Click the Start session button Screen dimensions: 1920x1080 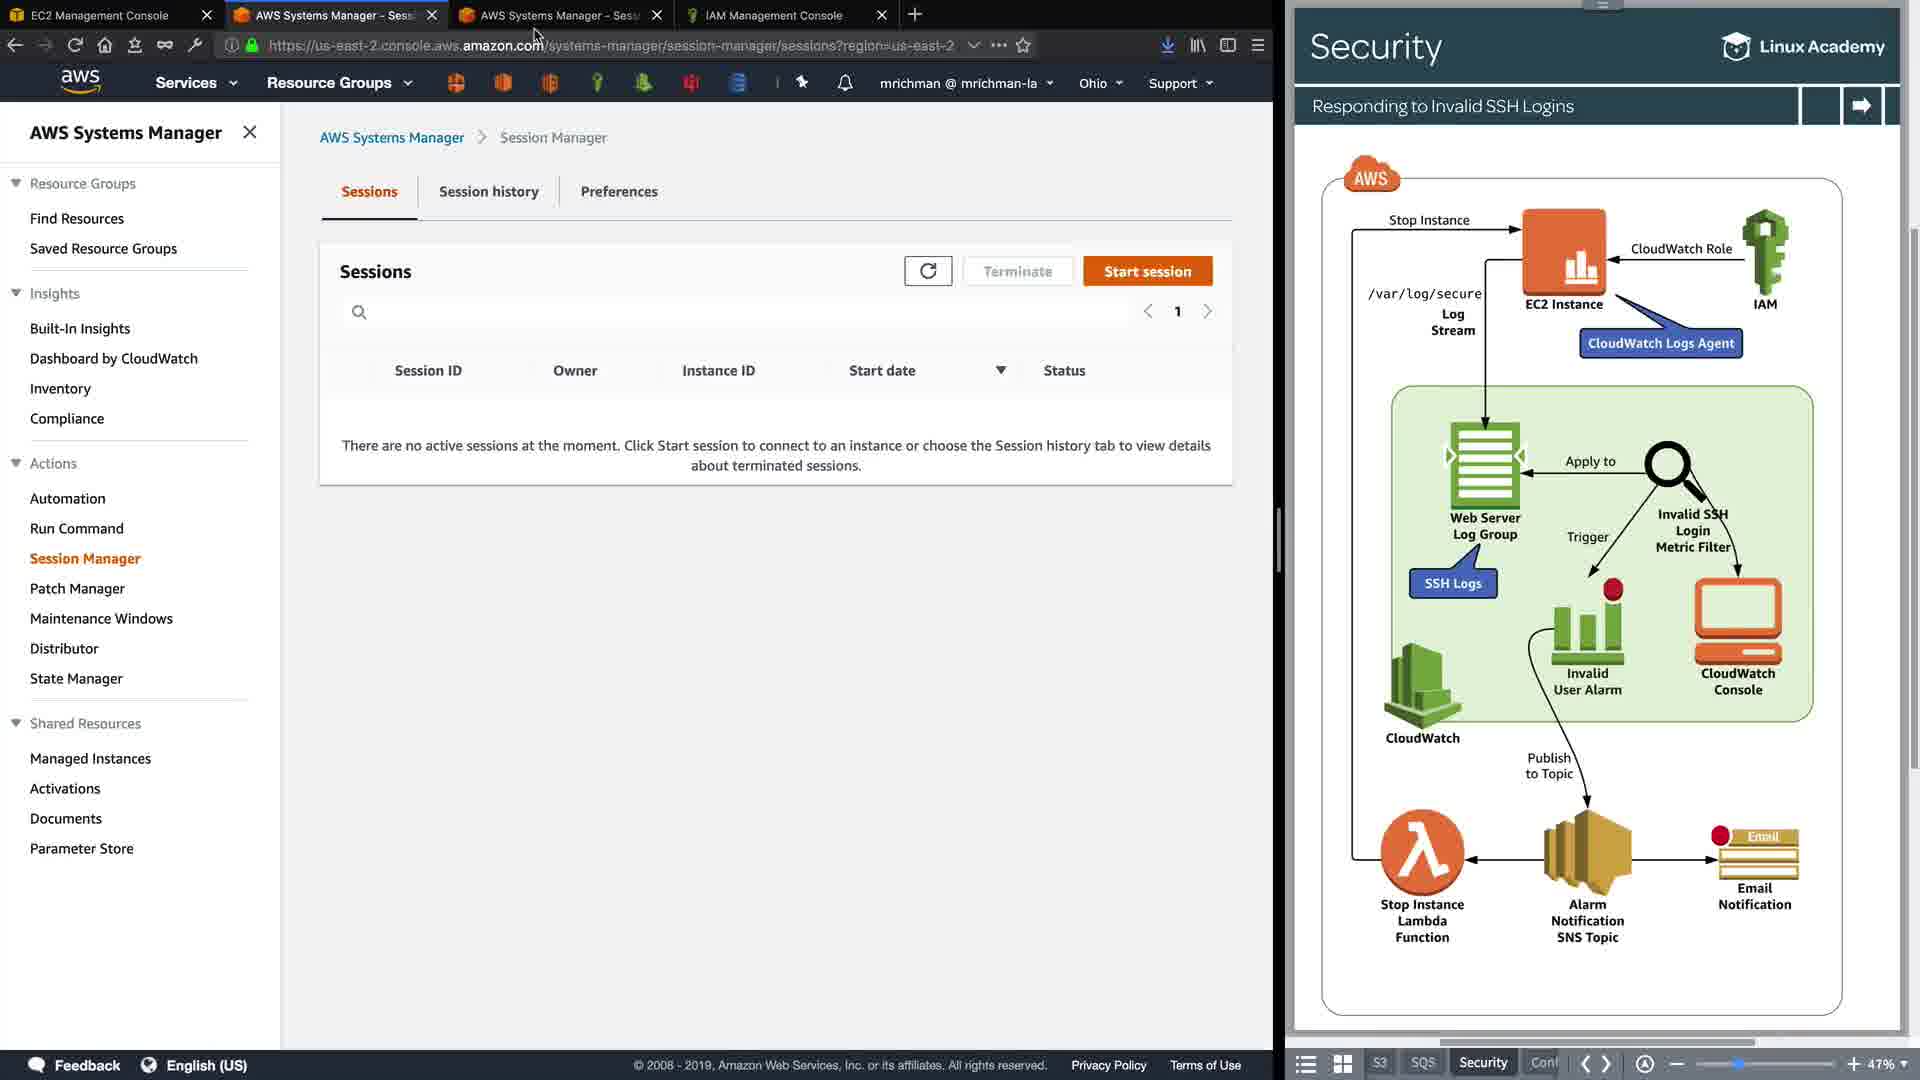[x=1147, y=271]
